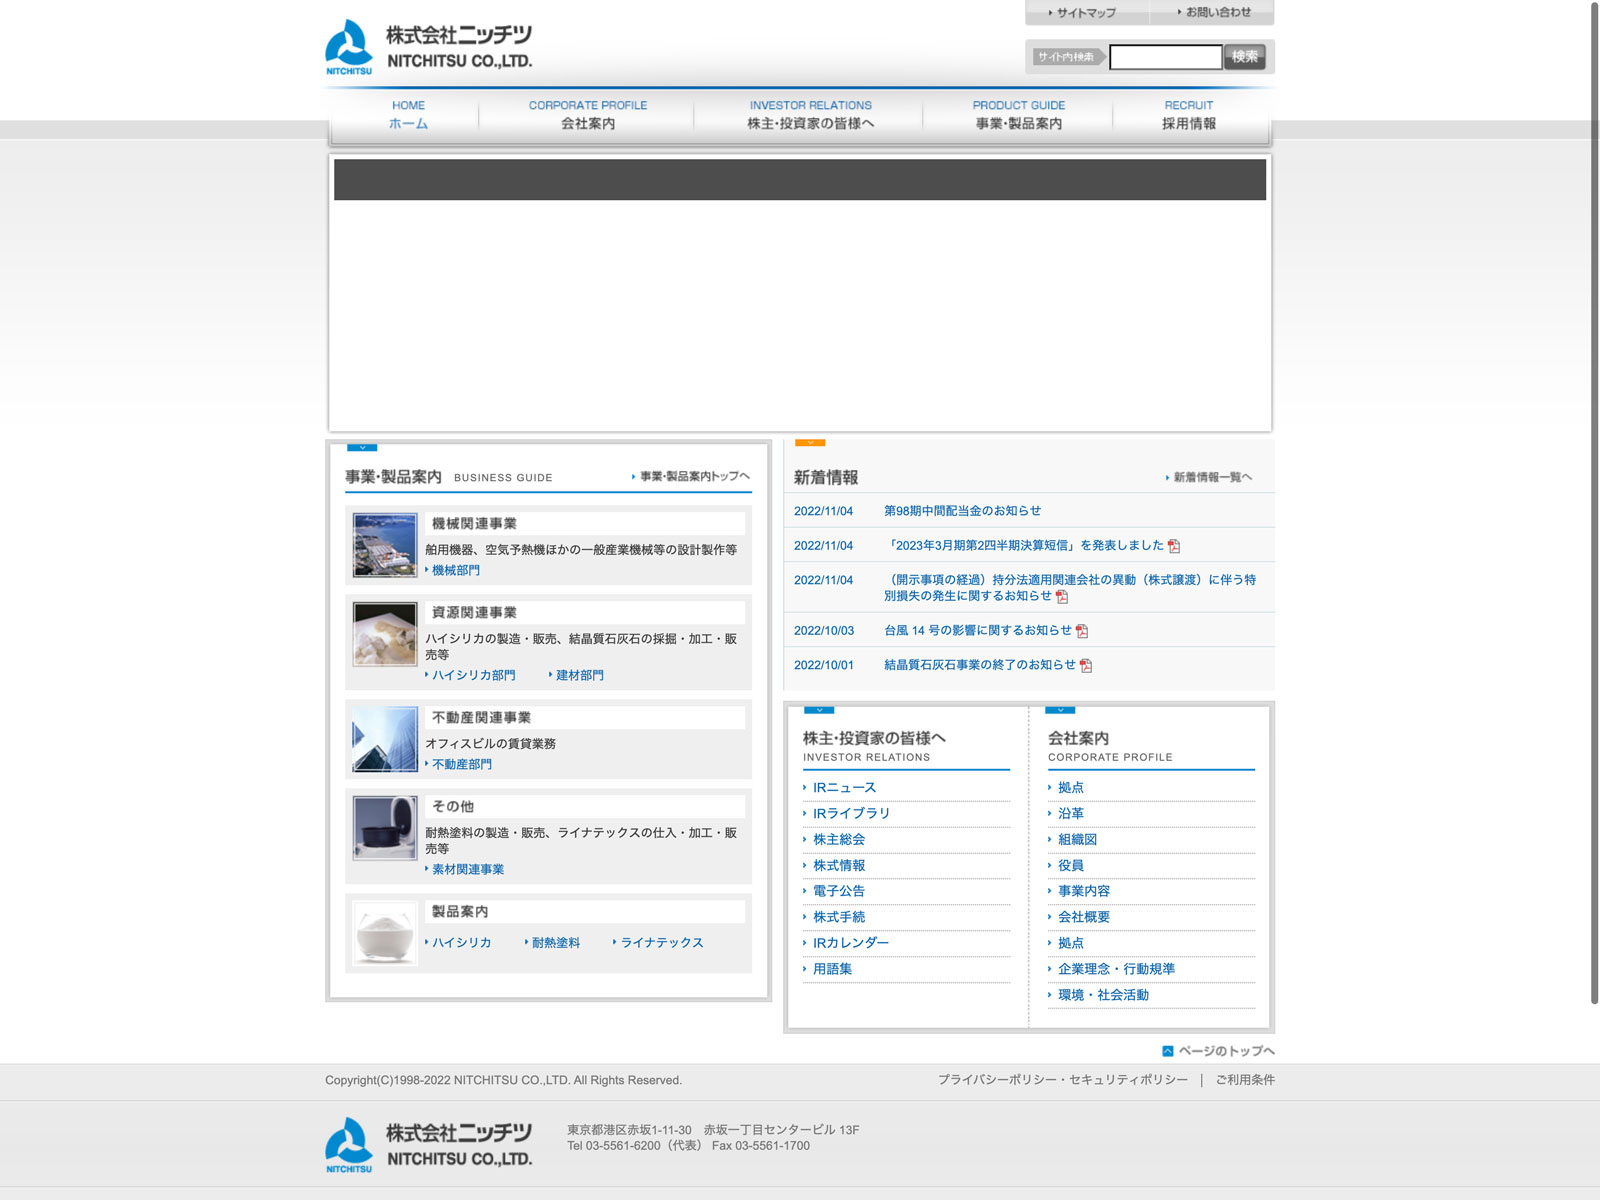Click the page vertical scrollbar
This screenshot has width=1600, height=1200.
pyautogui.click(x=1594, y=500)
